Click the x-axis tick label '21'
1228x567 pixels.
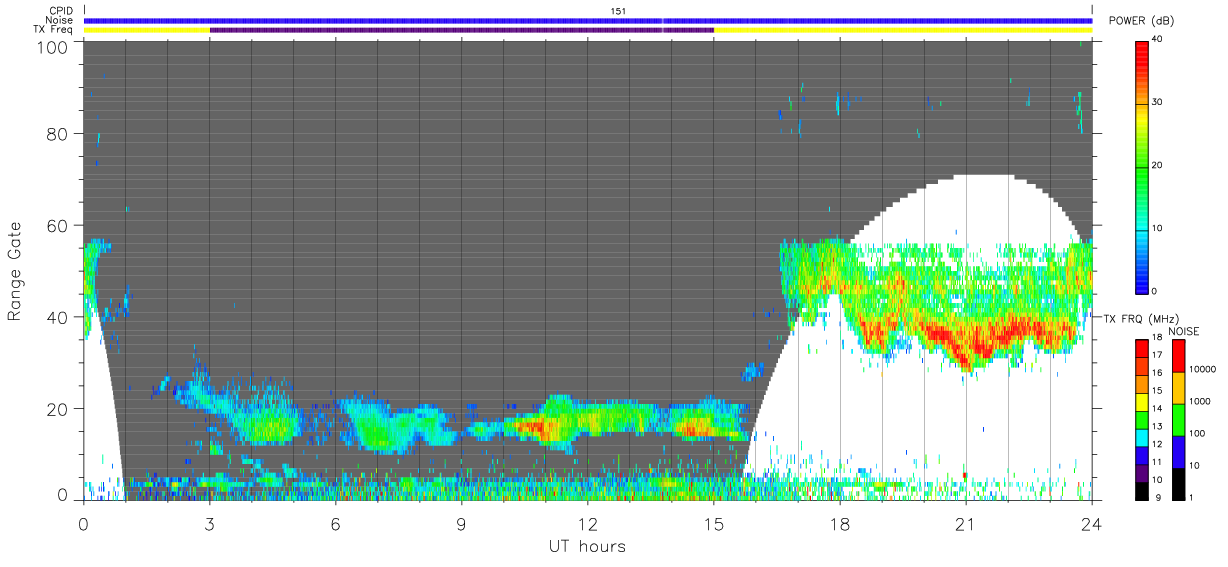click(x=965, y=524)
